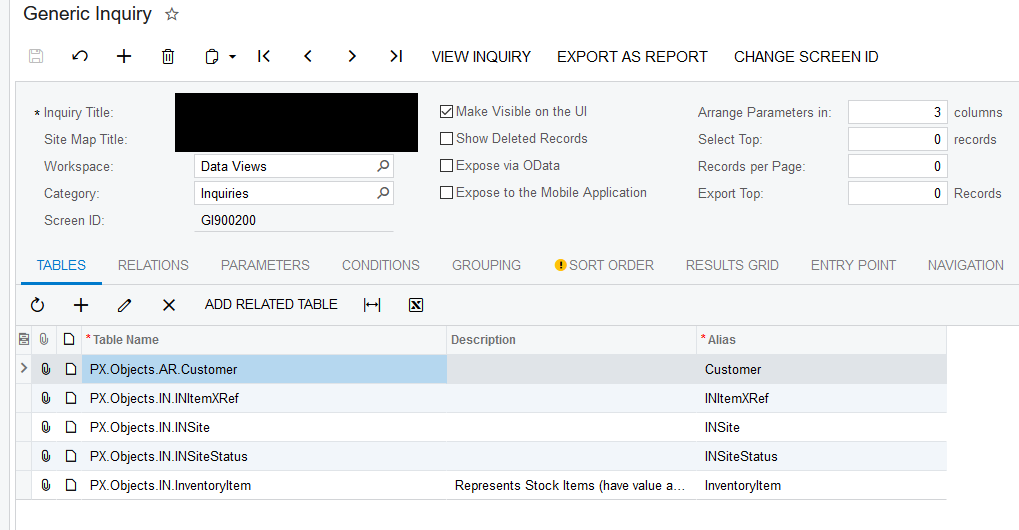Click the Files paperclip header icon
The width and height of the screenshot is (1019, 530).
44,339
